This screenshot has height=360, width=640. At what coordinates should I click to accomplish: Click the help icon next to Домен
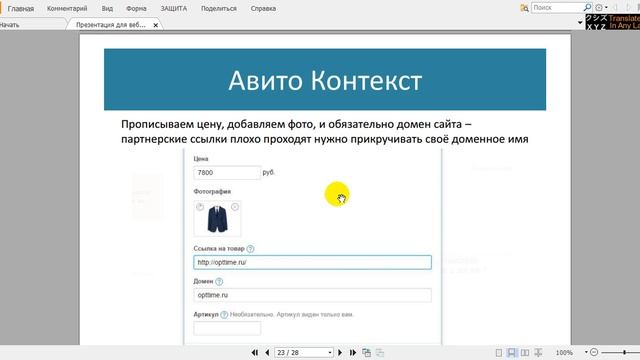click(219, 282)
